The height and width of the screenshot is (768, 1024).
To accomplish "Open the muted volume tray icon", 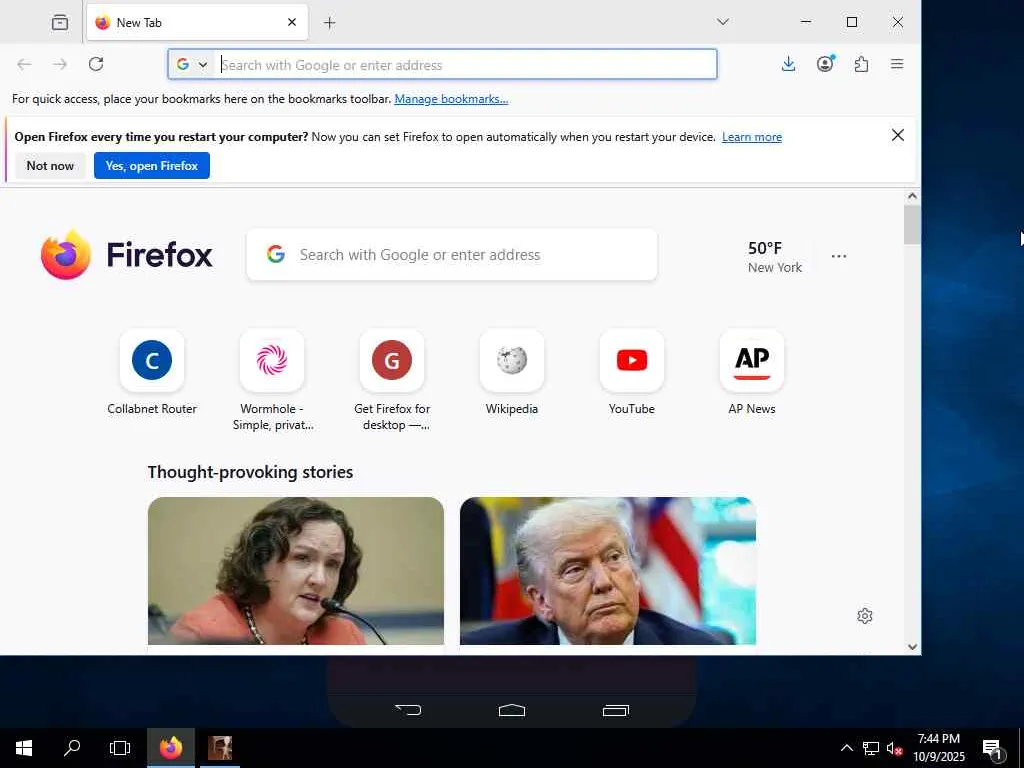I will click(x=894, y=748).
